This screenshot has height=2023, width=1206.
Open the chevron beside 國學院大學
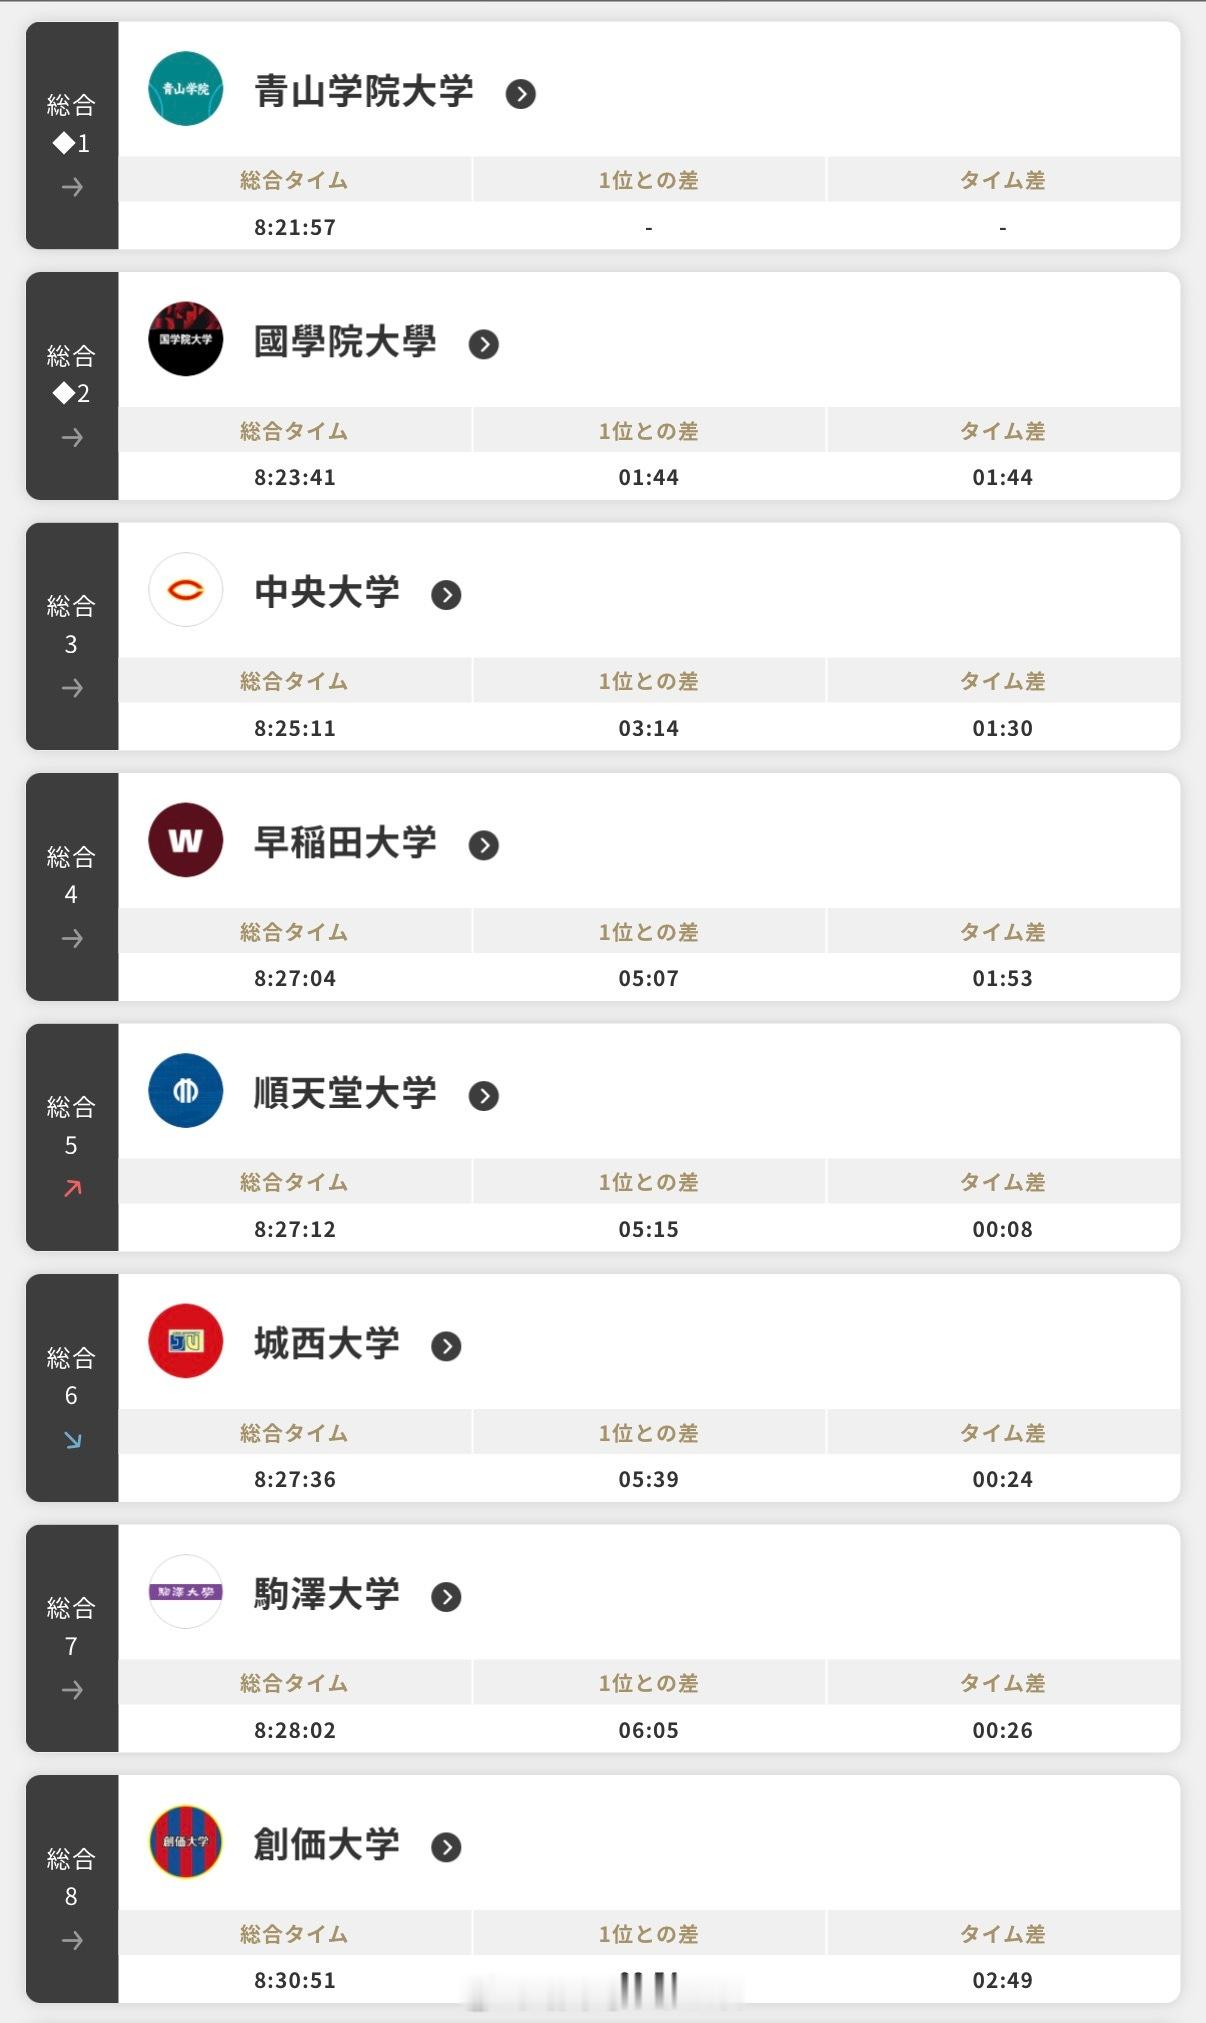[x=483, y=344]
